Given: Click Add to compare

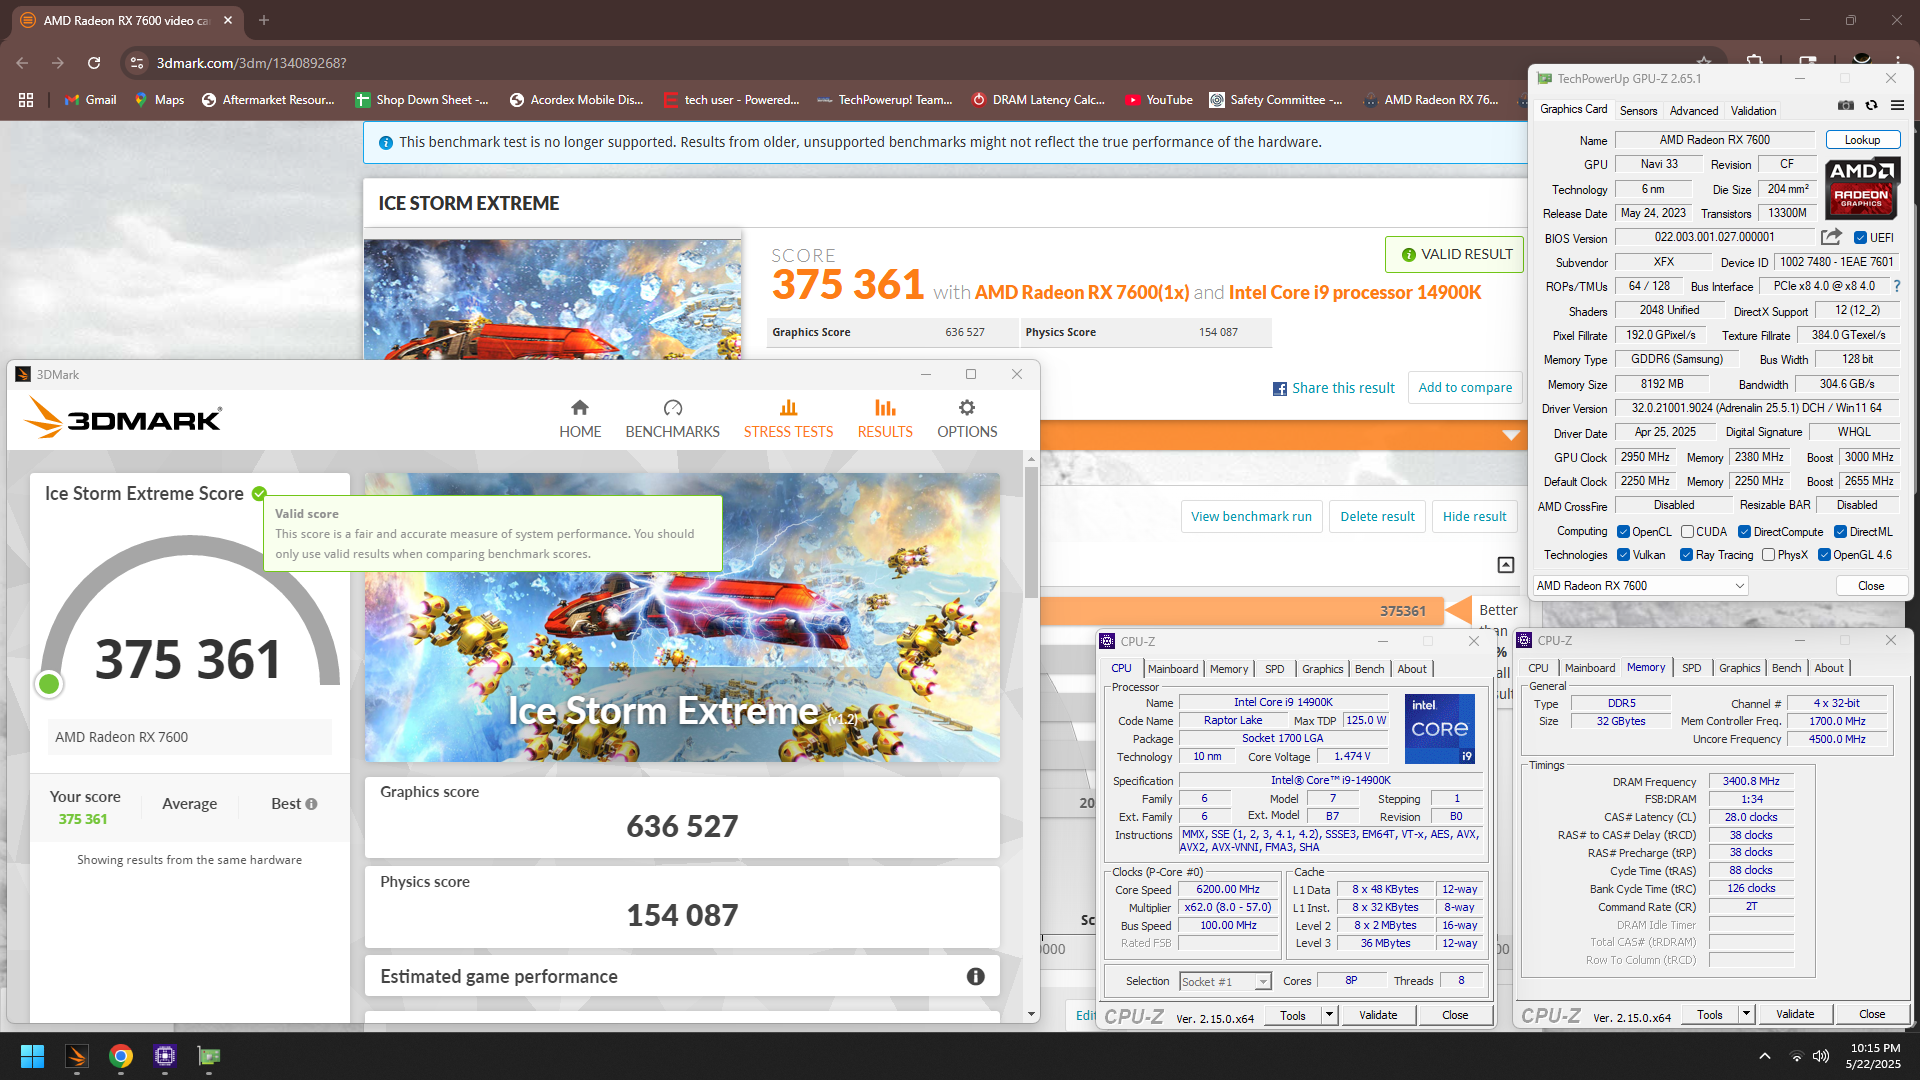Looking at the screenshot, I should coord(1465,388).
